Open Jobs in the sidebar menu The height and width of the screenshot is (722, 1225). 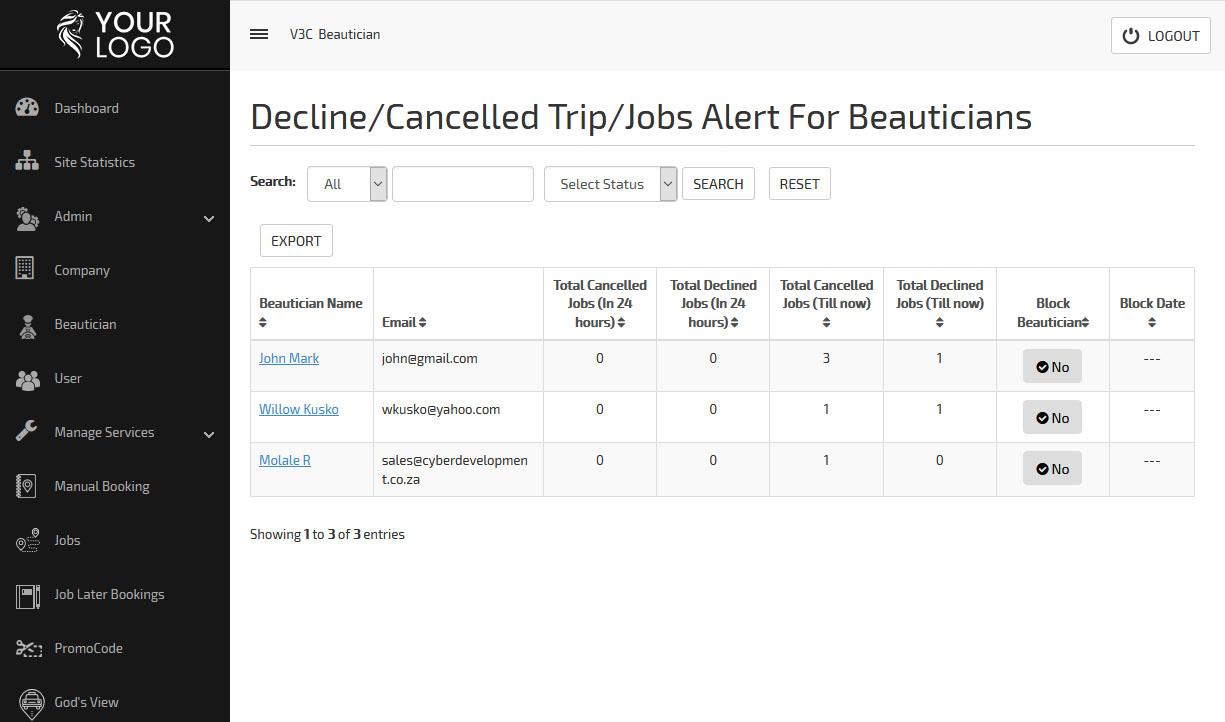click(67, 540)
